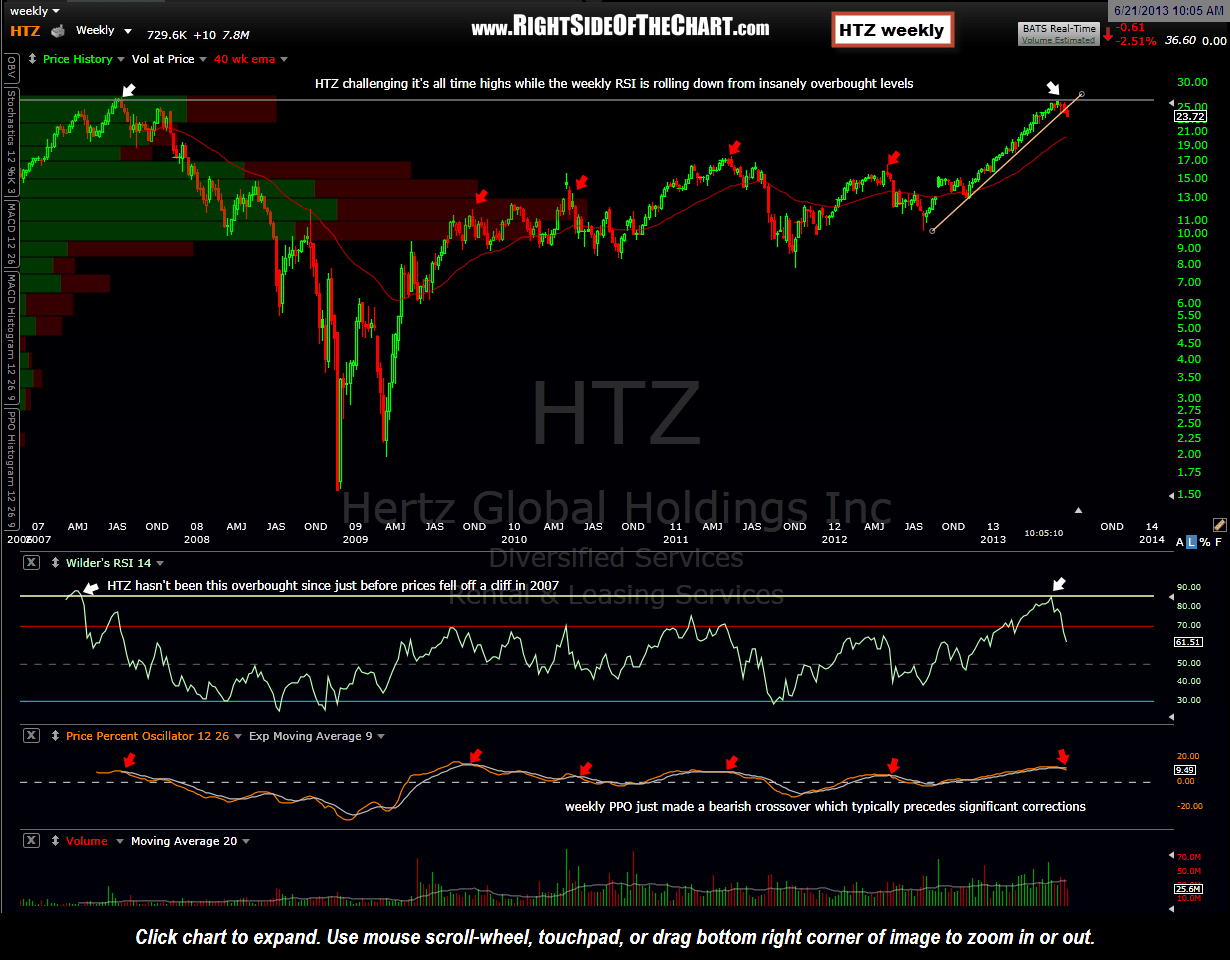Click the factory icon next to HTZ symbol
Viewport: 1230px width, 960px height.
tap(57, 31)
